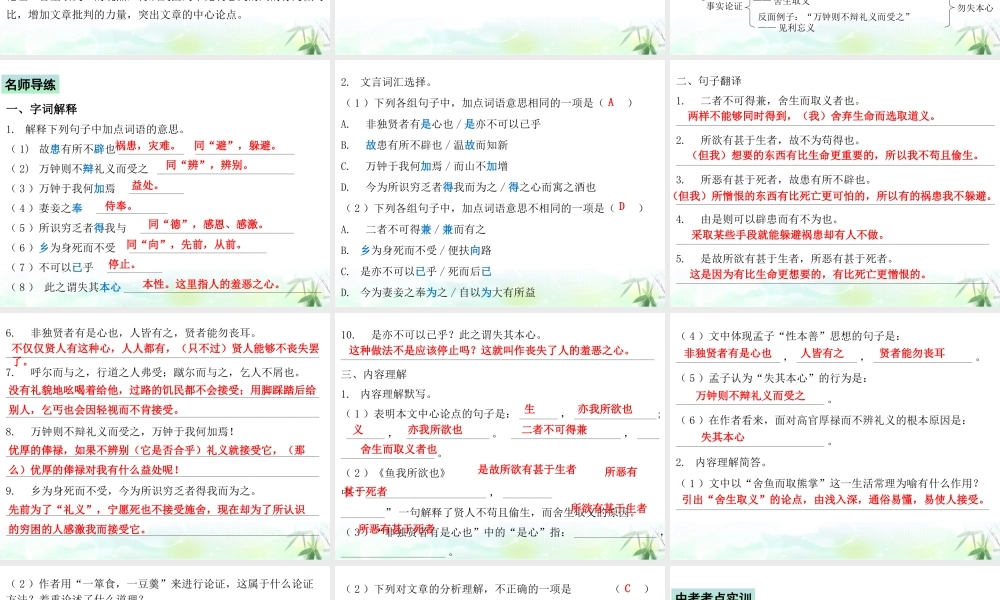Click red answer 万钟则不辩礼义而受之 under item (5)

click(750, 395)
